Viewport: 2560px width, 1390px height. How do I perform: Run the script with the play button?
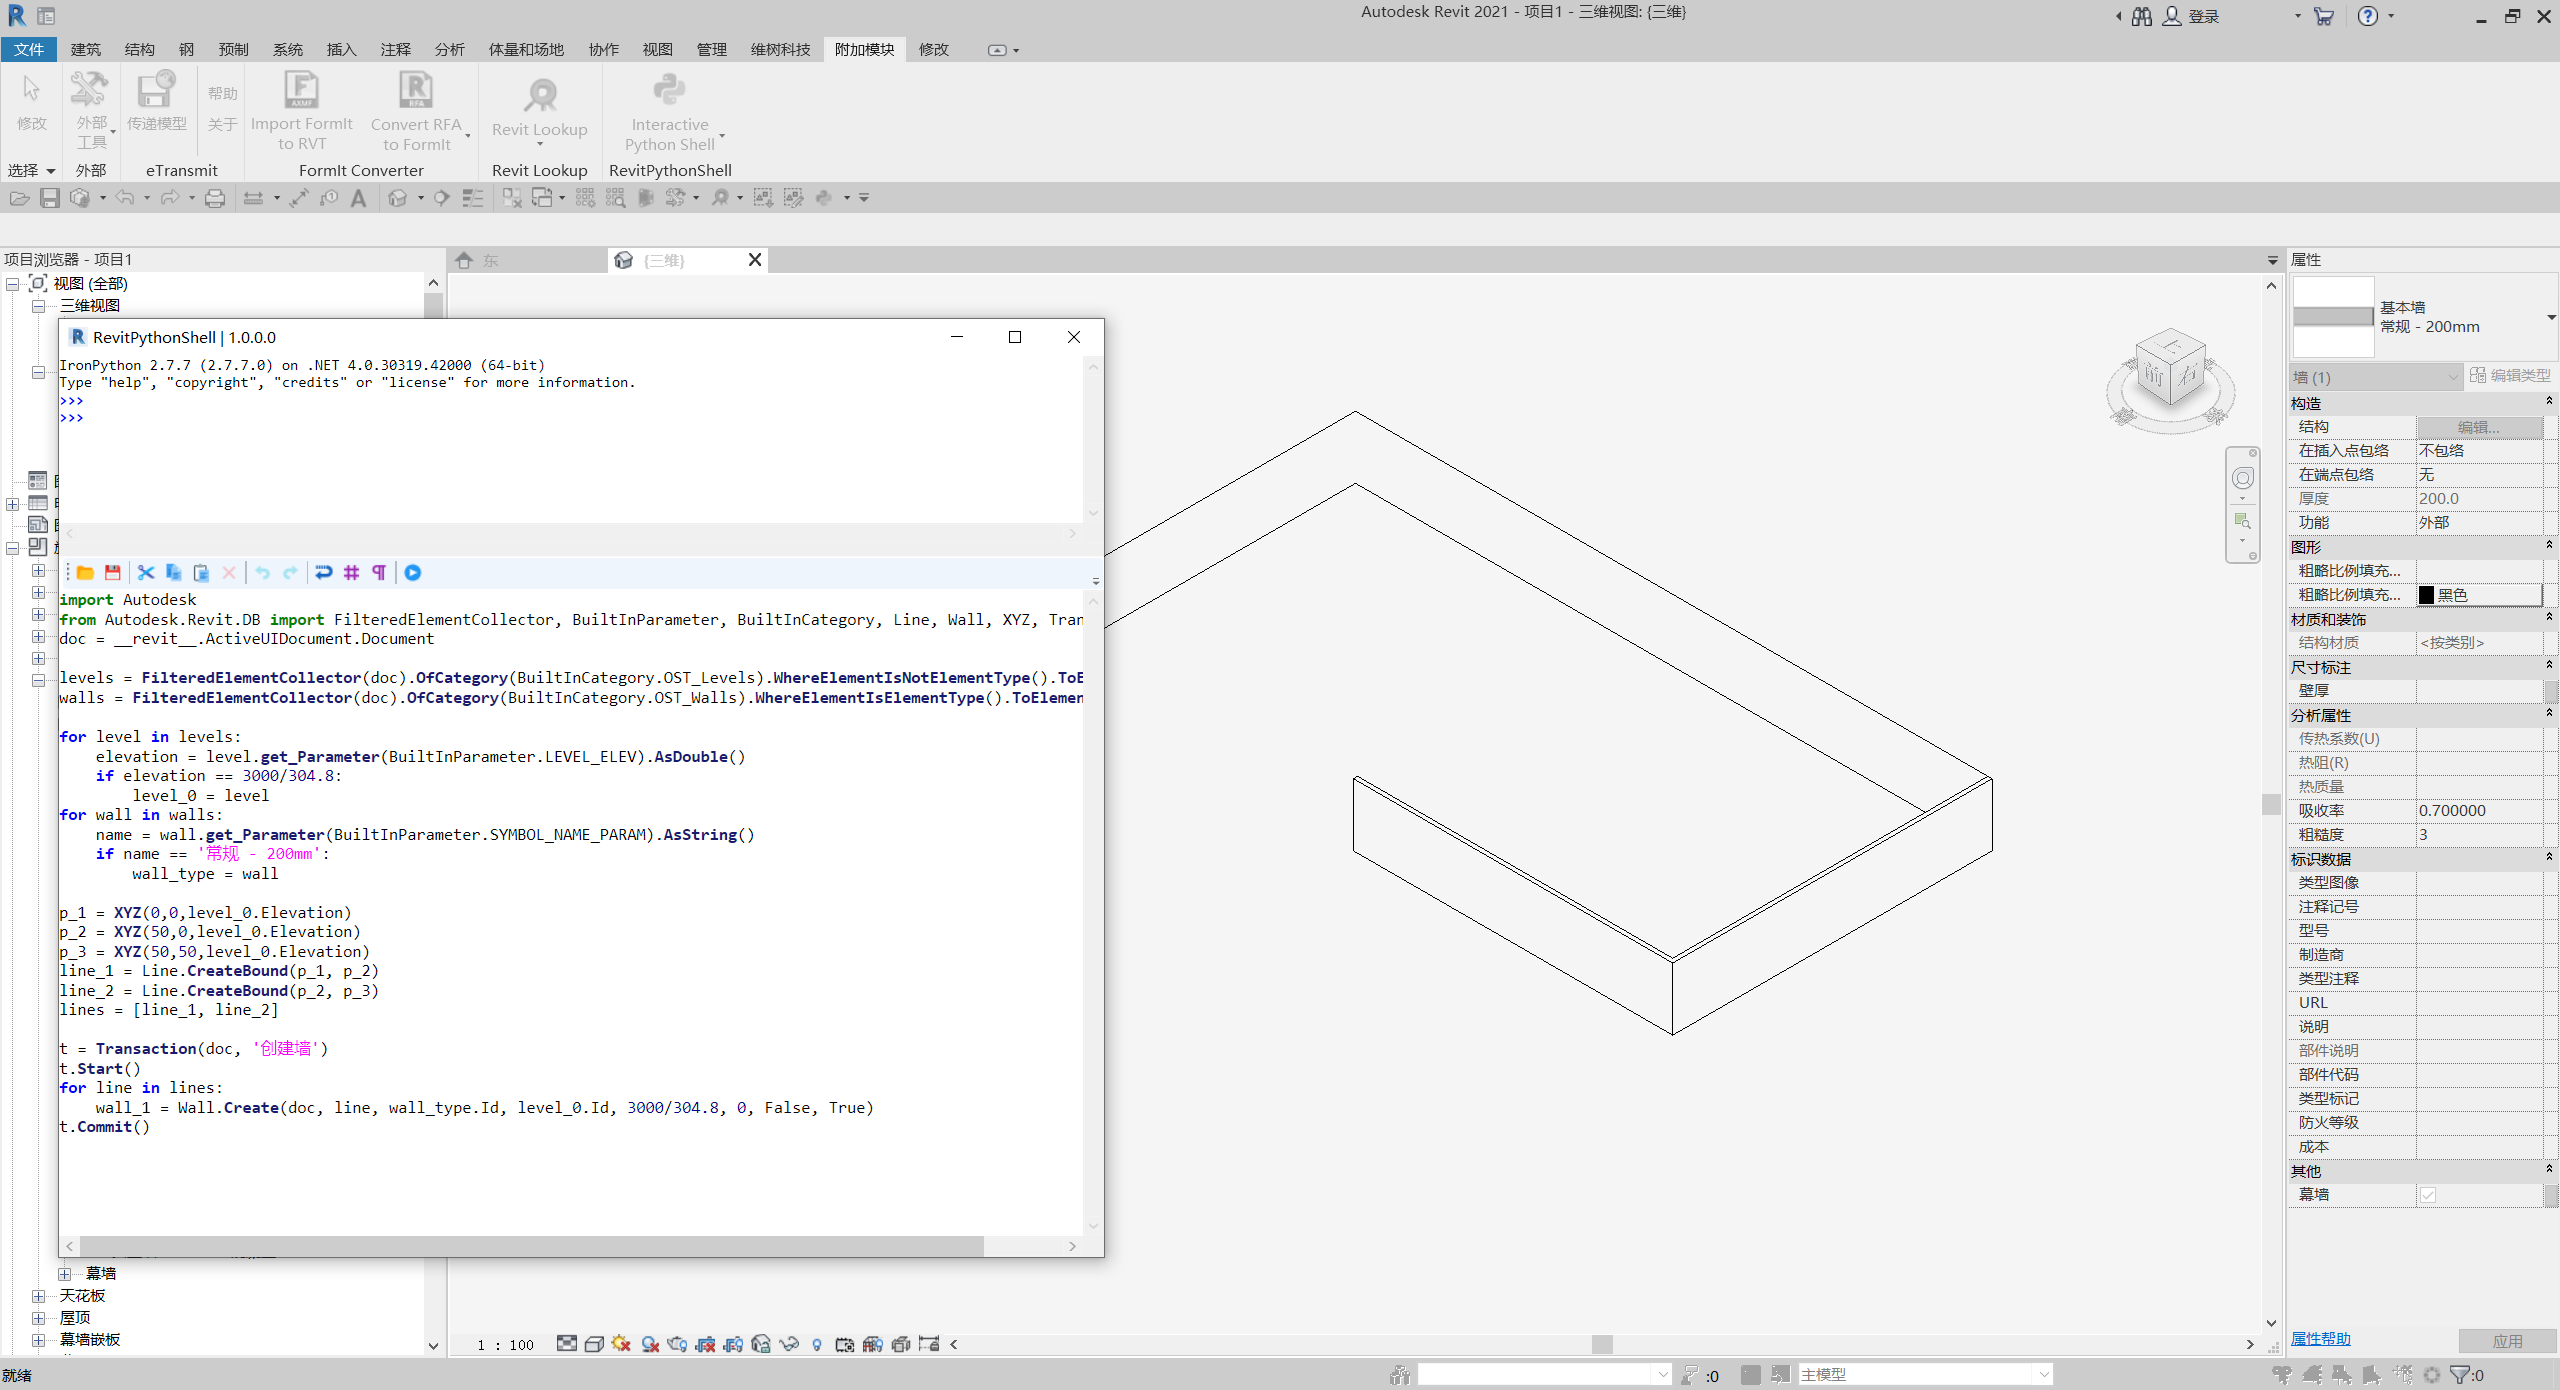click(413, 572)
